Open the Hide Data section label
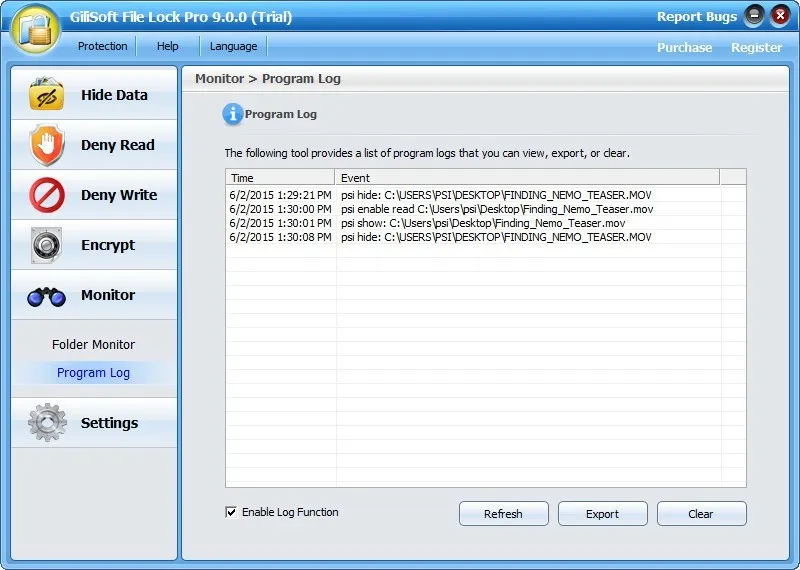Screen dimensions: 800x570 114,95
